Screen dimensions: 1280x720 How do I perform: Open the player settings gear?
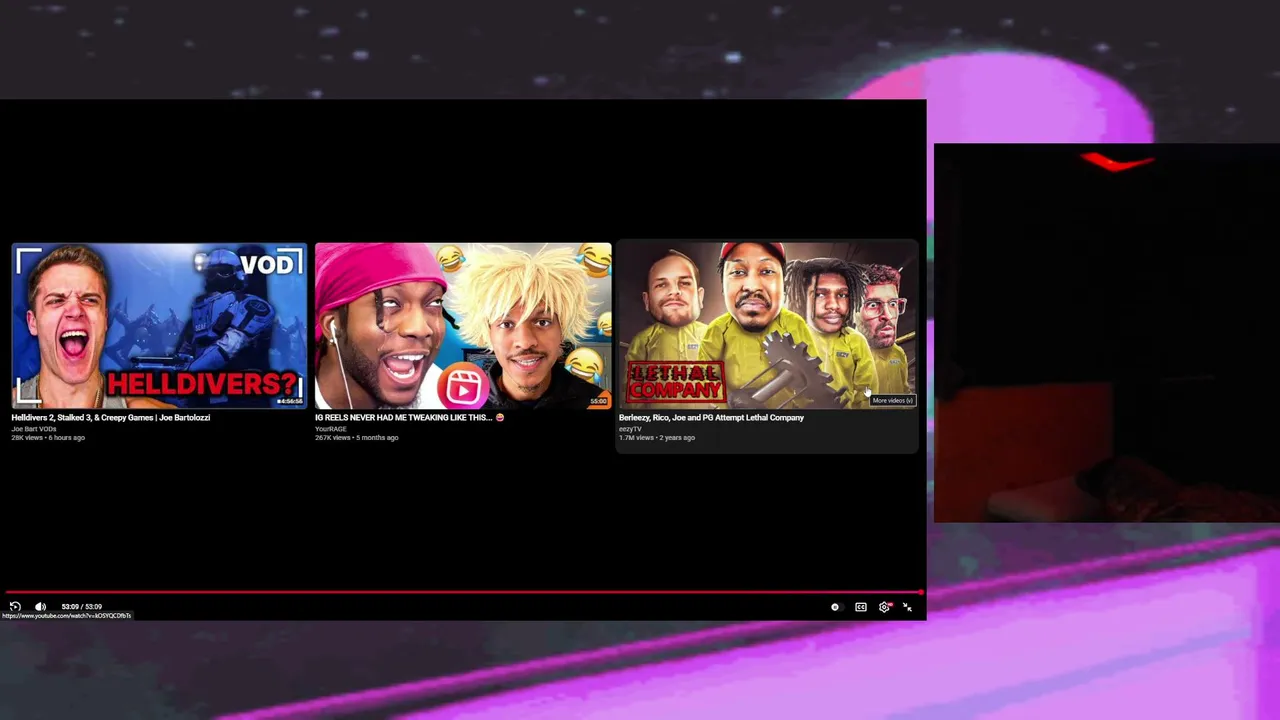click(885, 607)
